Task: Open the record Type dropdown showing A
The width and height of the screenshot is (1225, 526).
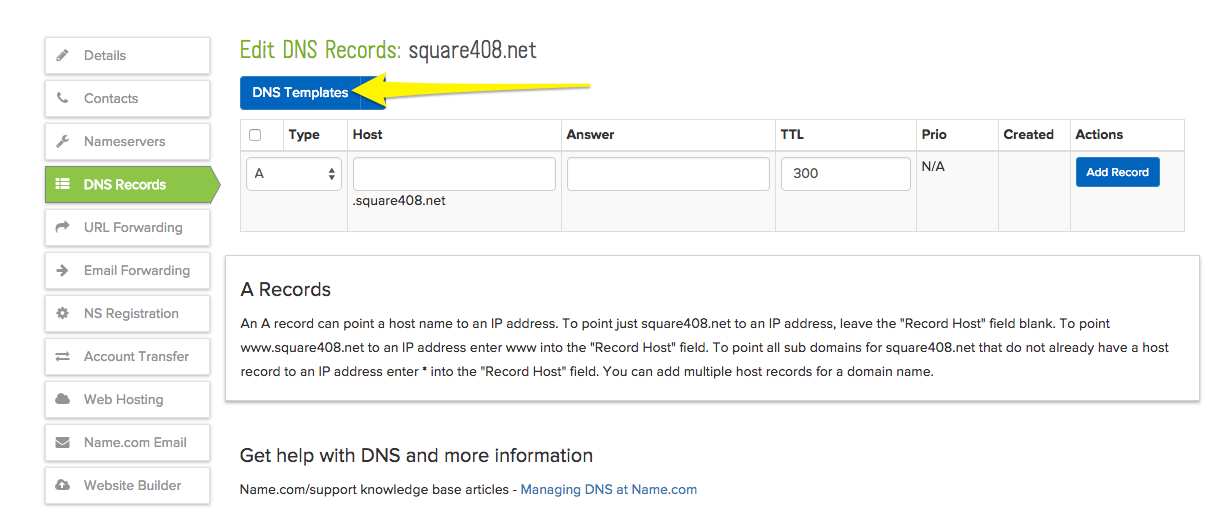Action: 294,174
